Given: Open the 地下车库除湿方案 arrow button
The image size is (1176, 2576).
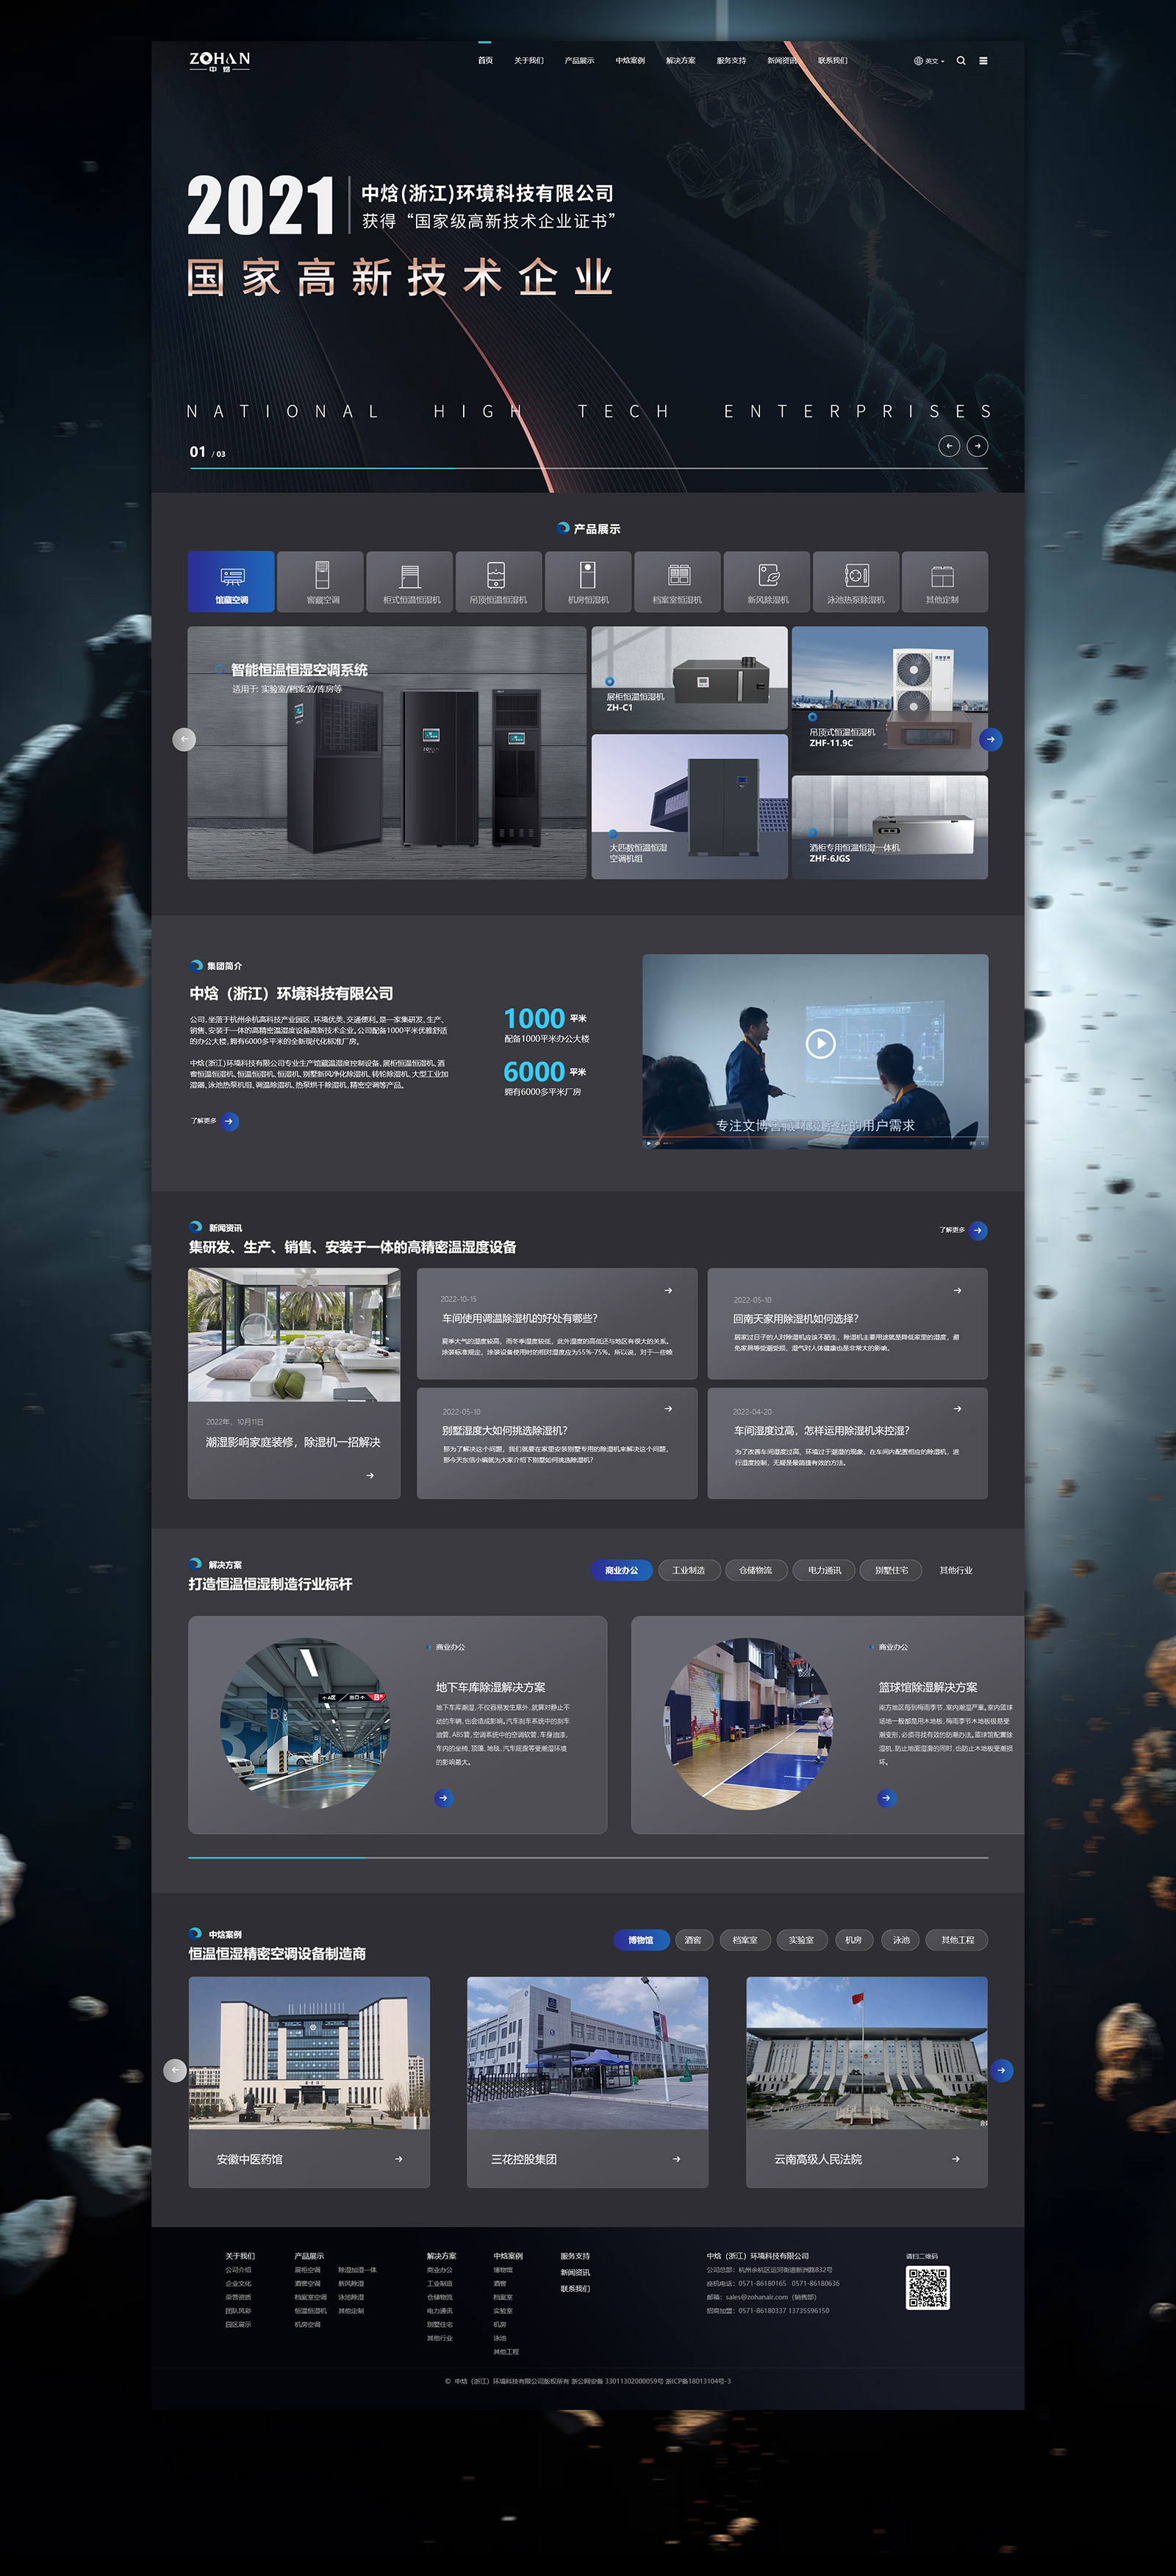Looking at the screenshot, I should coord(444,1798).
